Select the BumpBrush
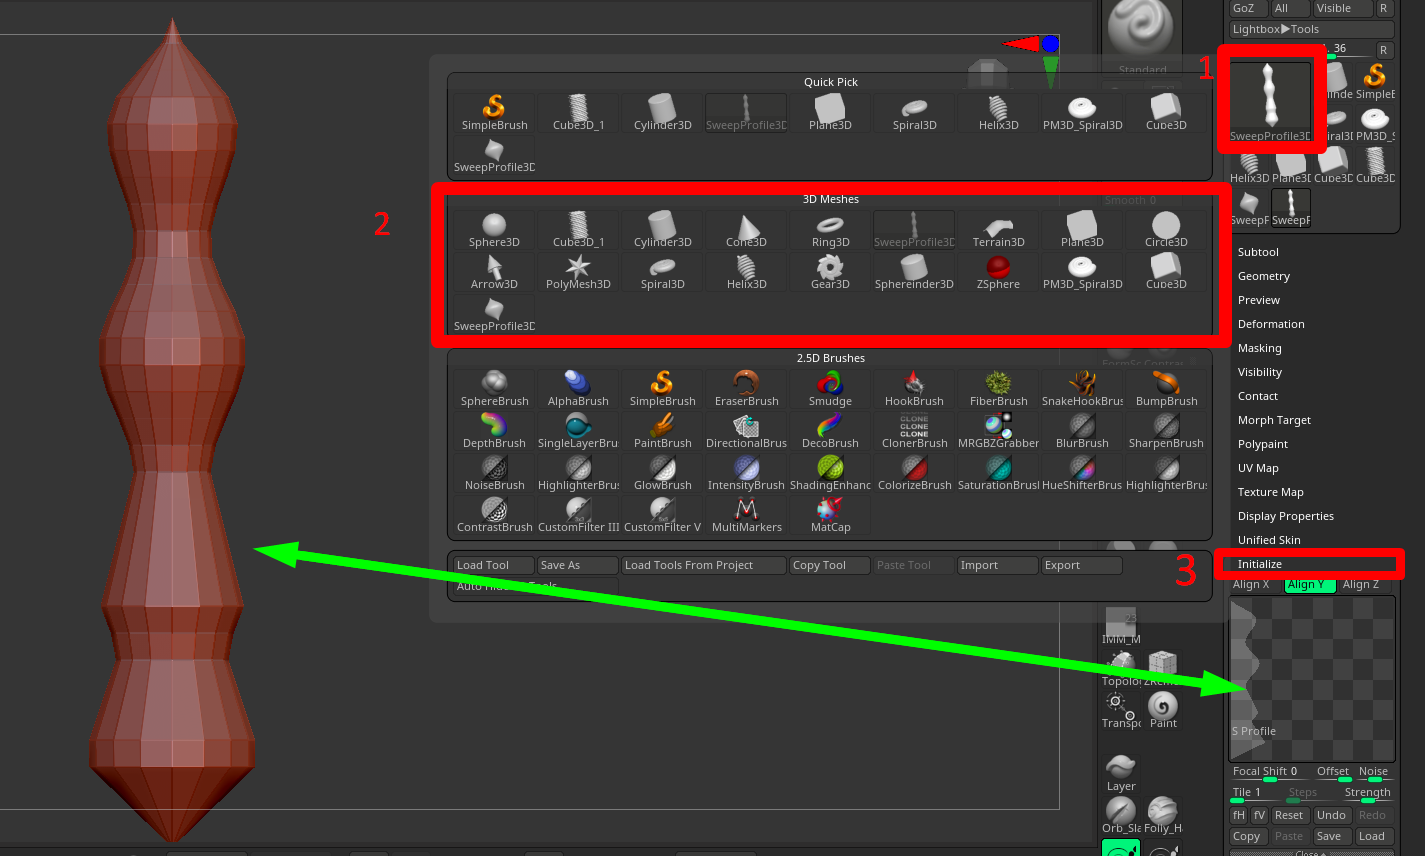 point(1166,389)
